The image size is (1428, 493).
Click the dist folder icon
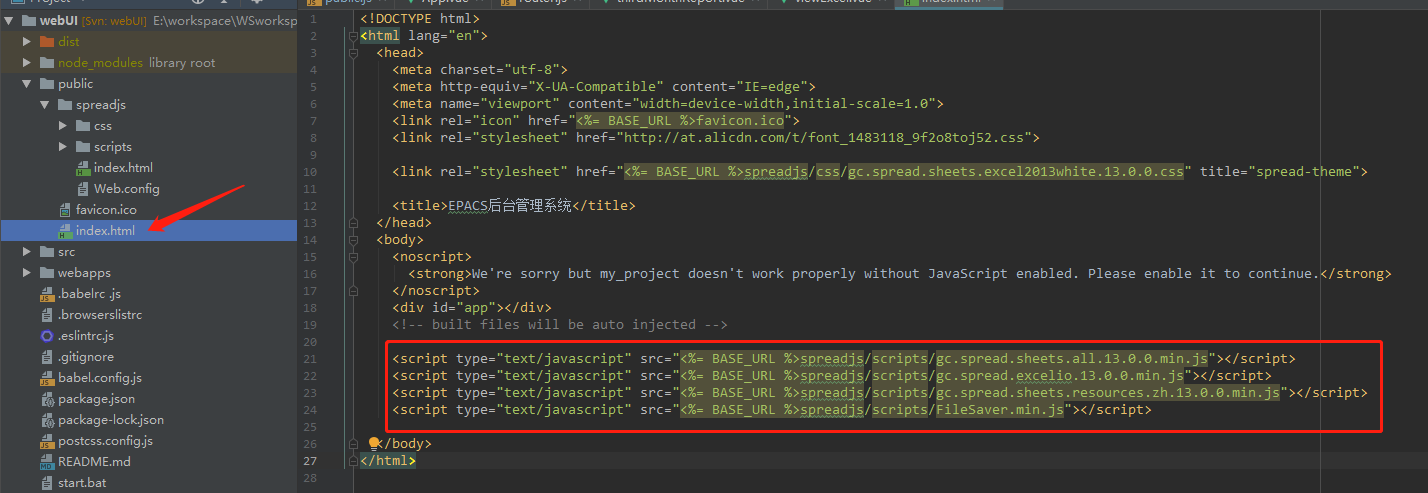click(47, 42)
